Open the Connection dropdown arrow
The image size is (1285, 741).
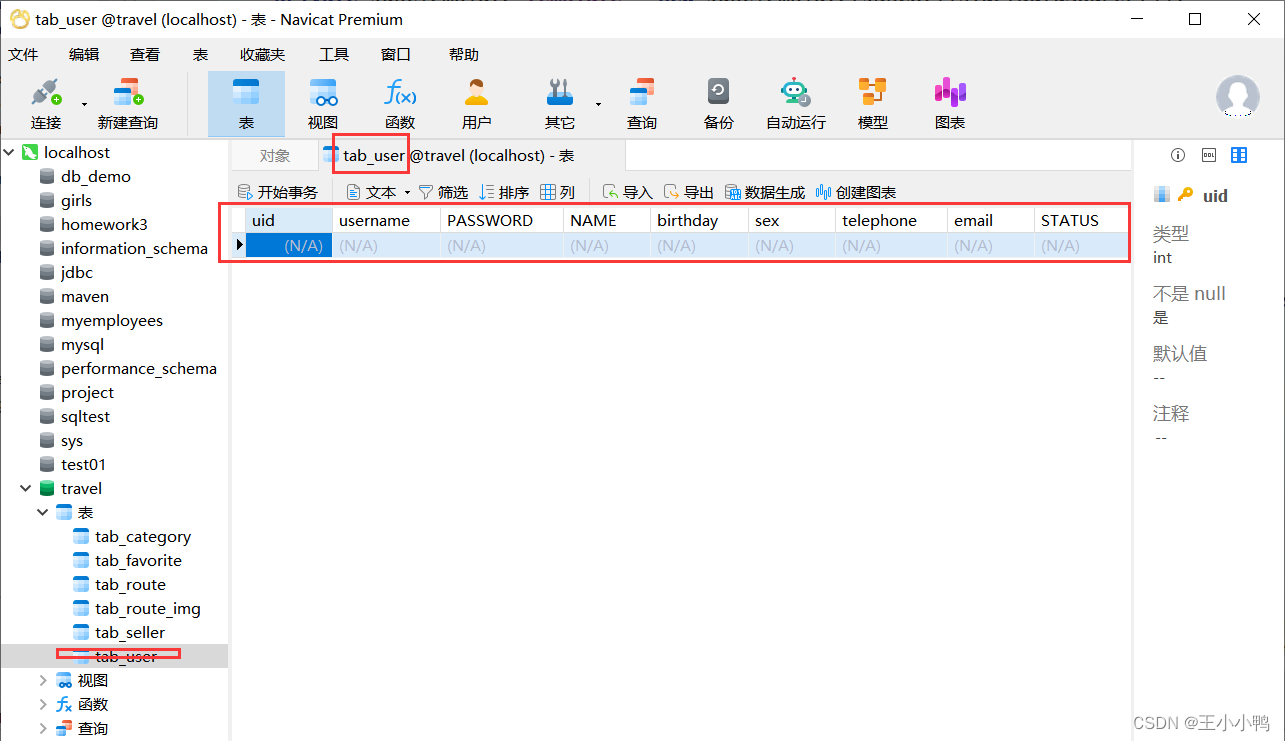click(84, 104)
